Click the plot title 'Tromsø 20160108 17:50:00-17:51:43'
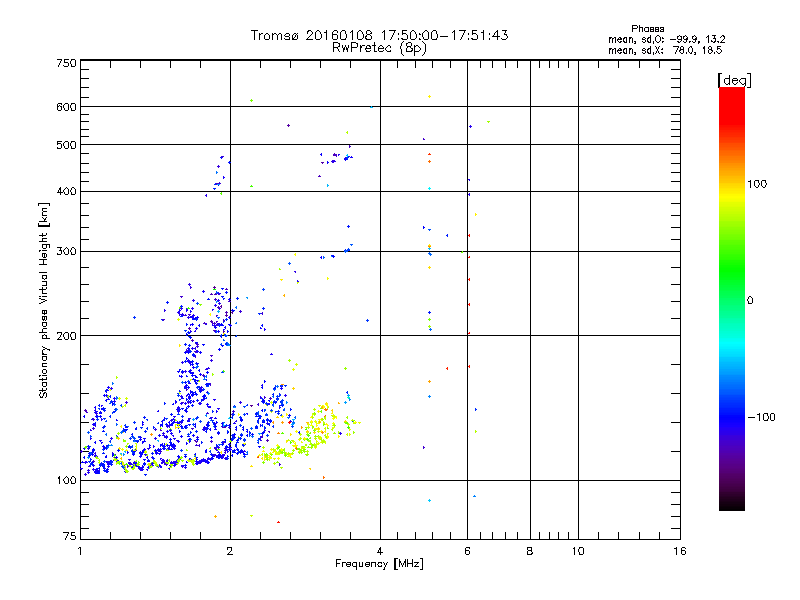The image size is (800, 600). 379,35
